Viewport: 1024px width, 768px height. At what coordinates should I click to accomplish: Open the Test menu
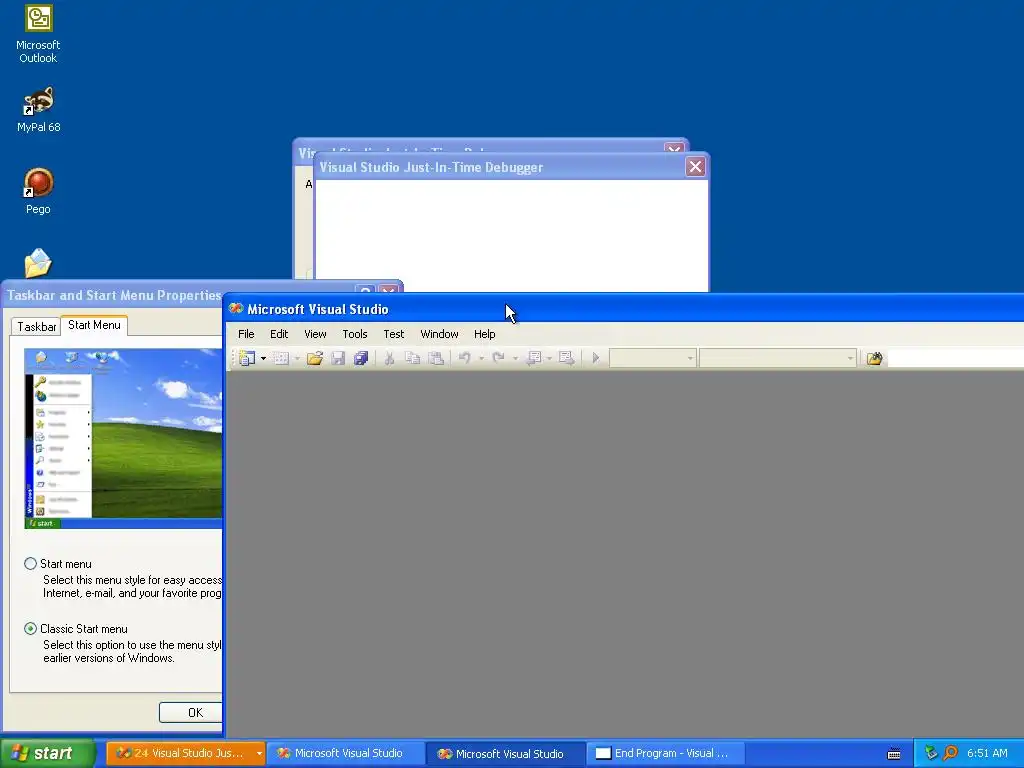[394, 334]
